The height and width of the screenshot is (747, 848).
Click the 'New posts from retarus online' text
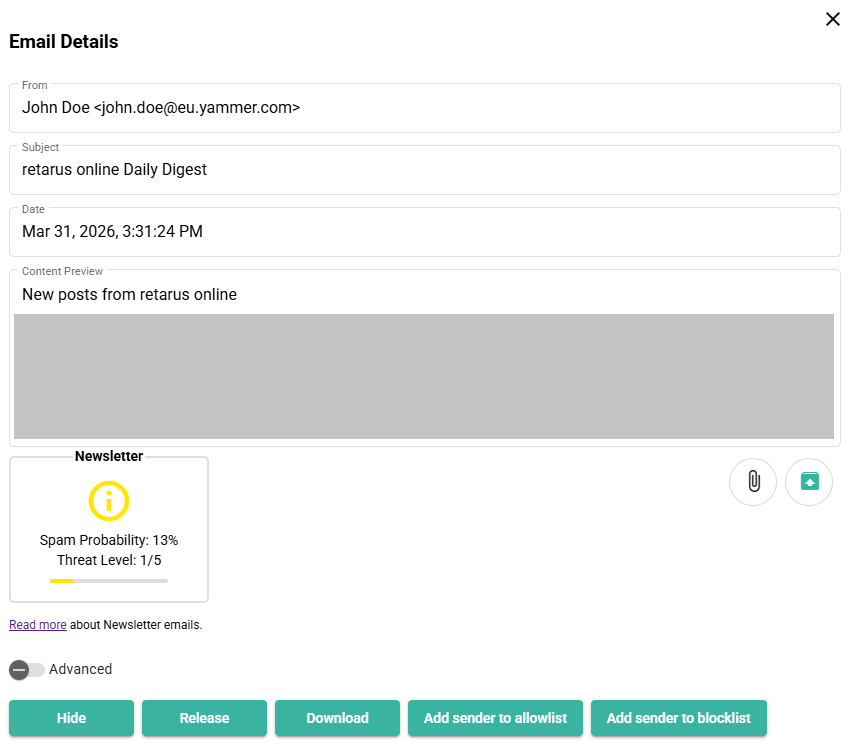coord(129,294)
